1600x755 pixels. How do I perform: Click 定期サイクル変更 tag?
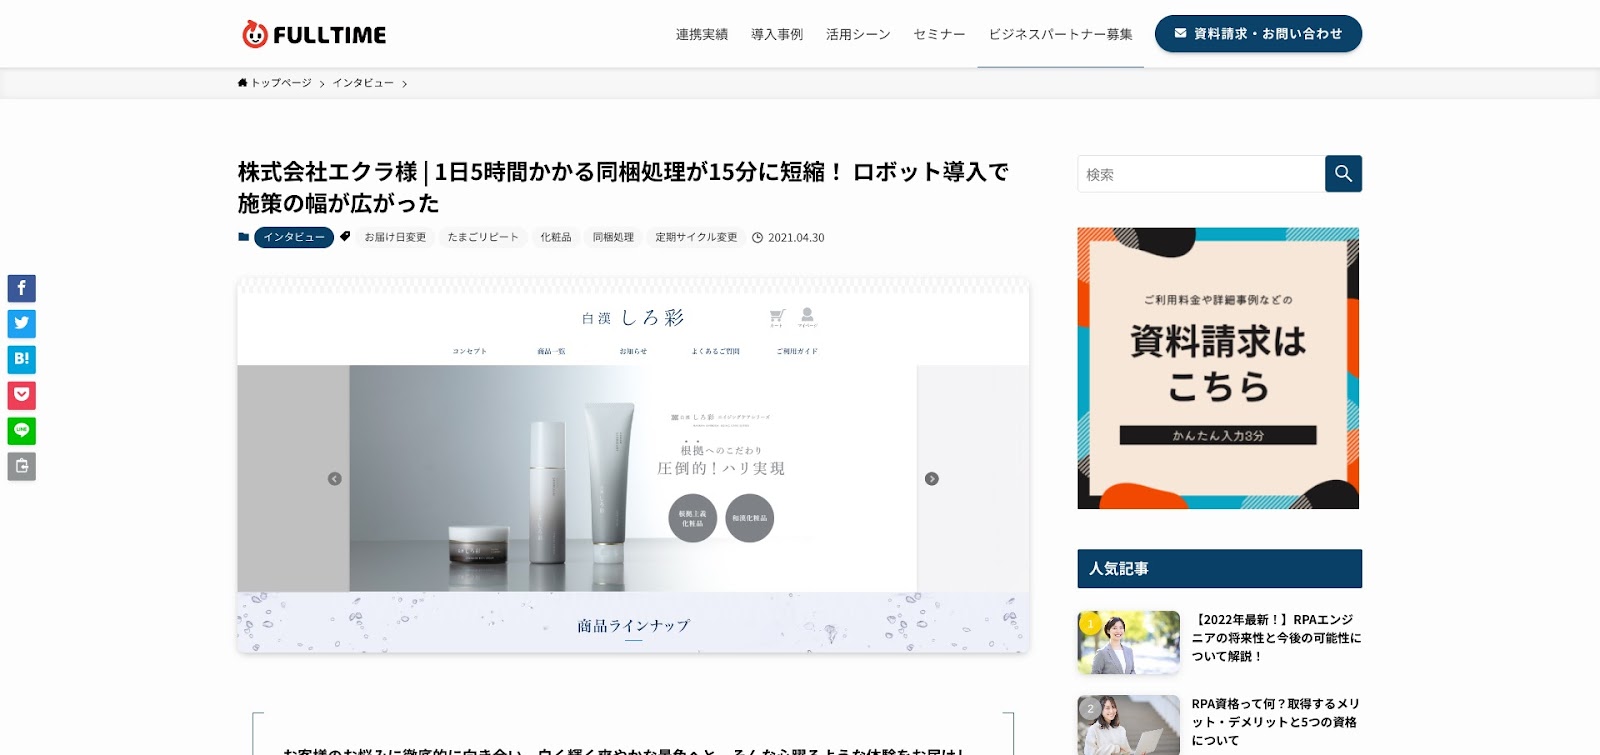click(x=696, y=238)
